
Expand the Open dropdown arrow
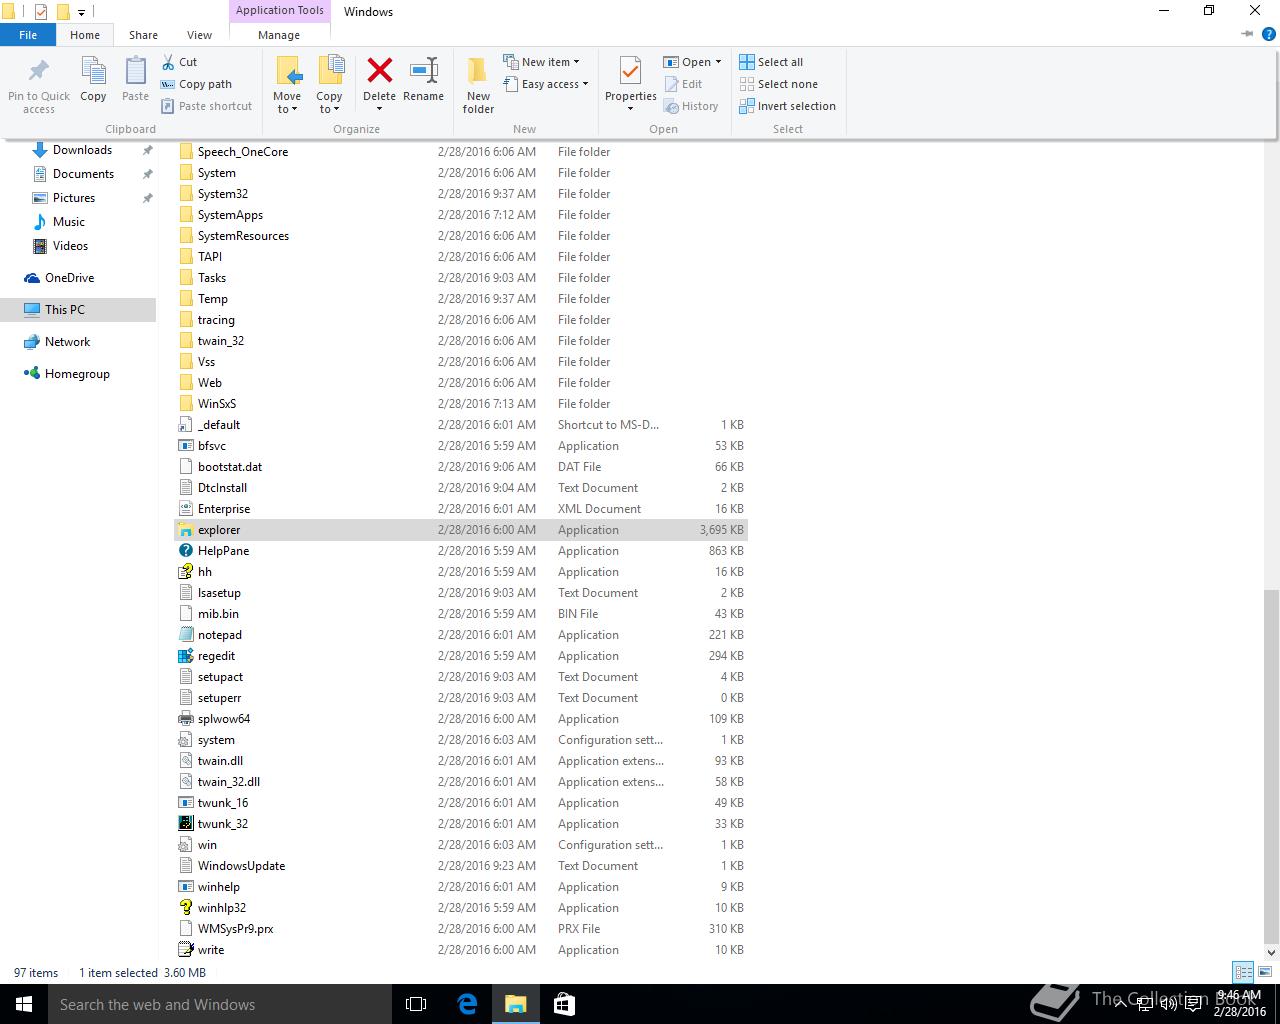718,62
